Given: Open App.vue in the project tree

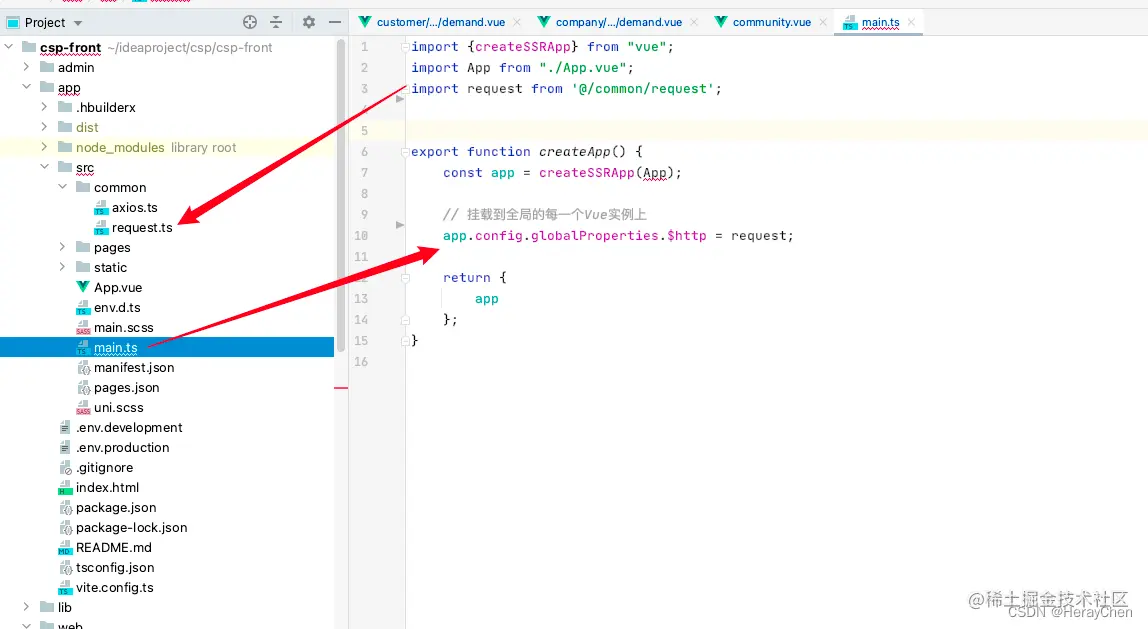Looking at the screenshot, I should [x=118, y=288].
